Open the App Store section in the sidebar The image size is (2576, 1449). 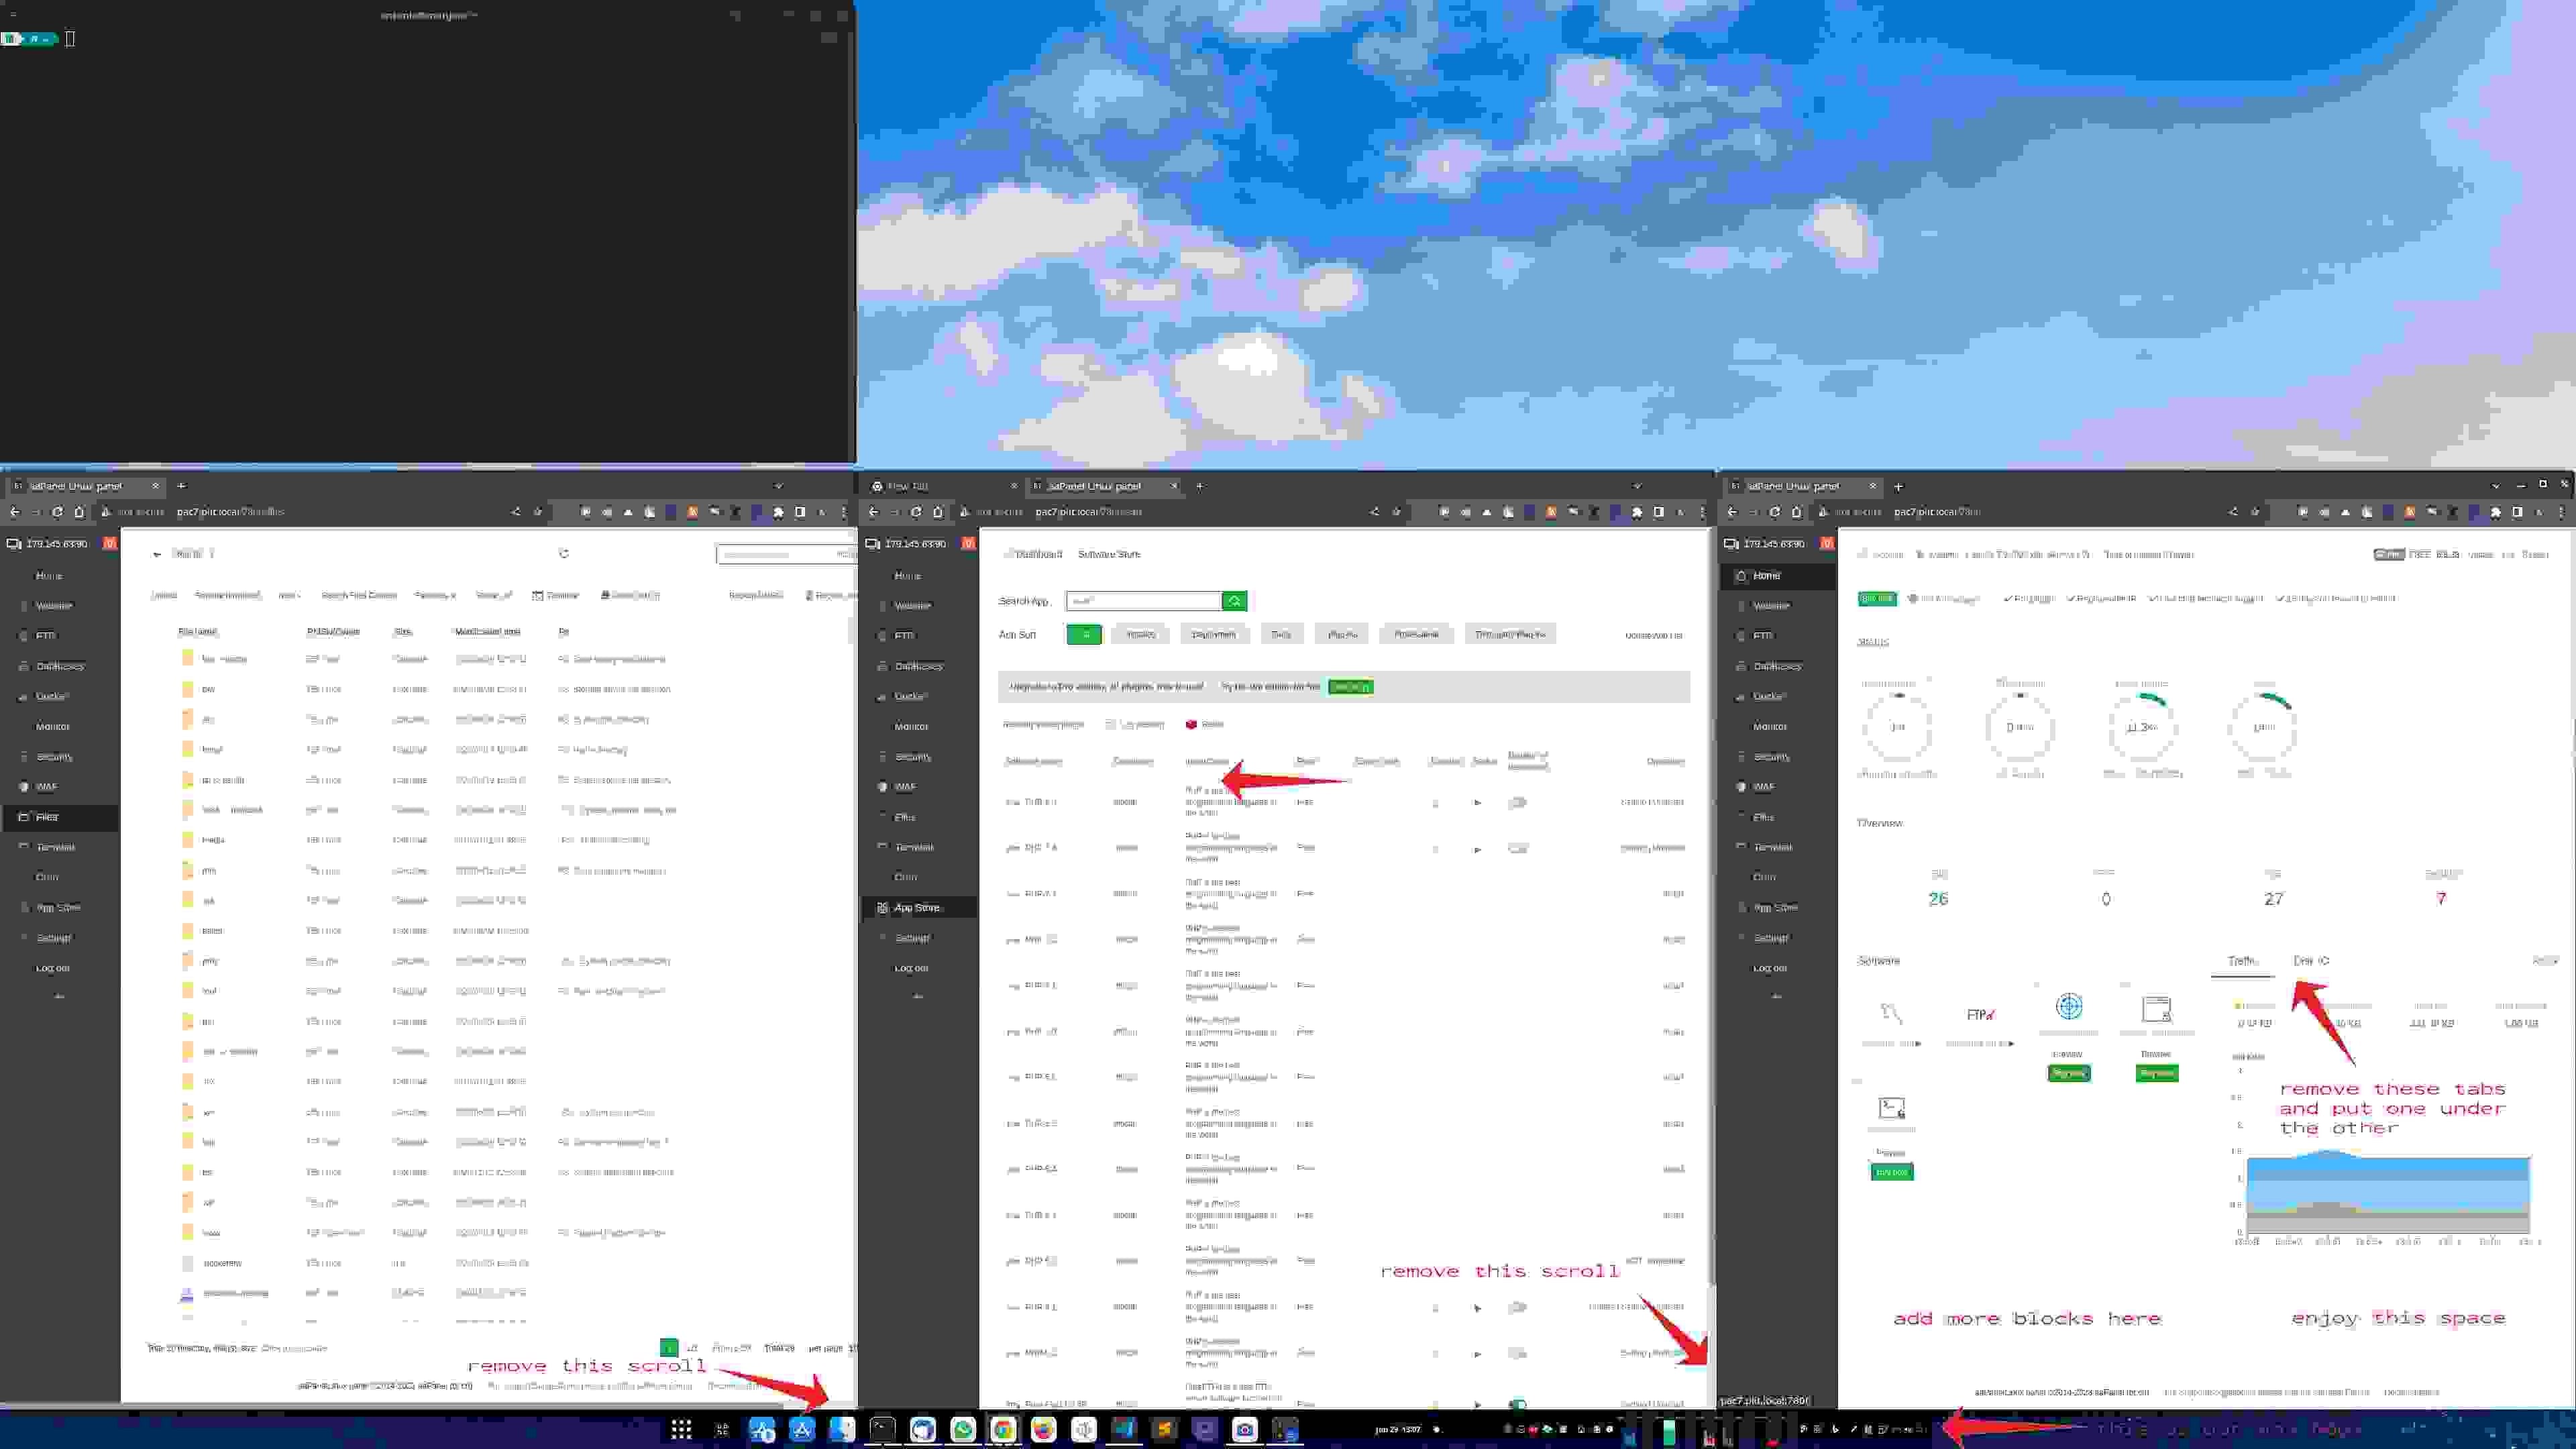pos(917,907)
